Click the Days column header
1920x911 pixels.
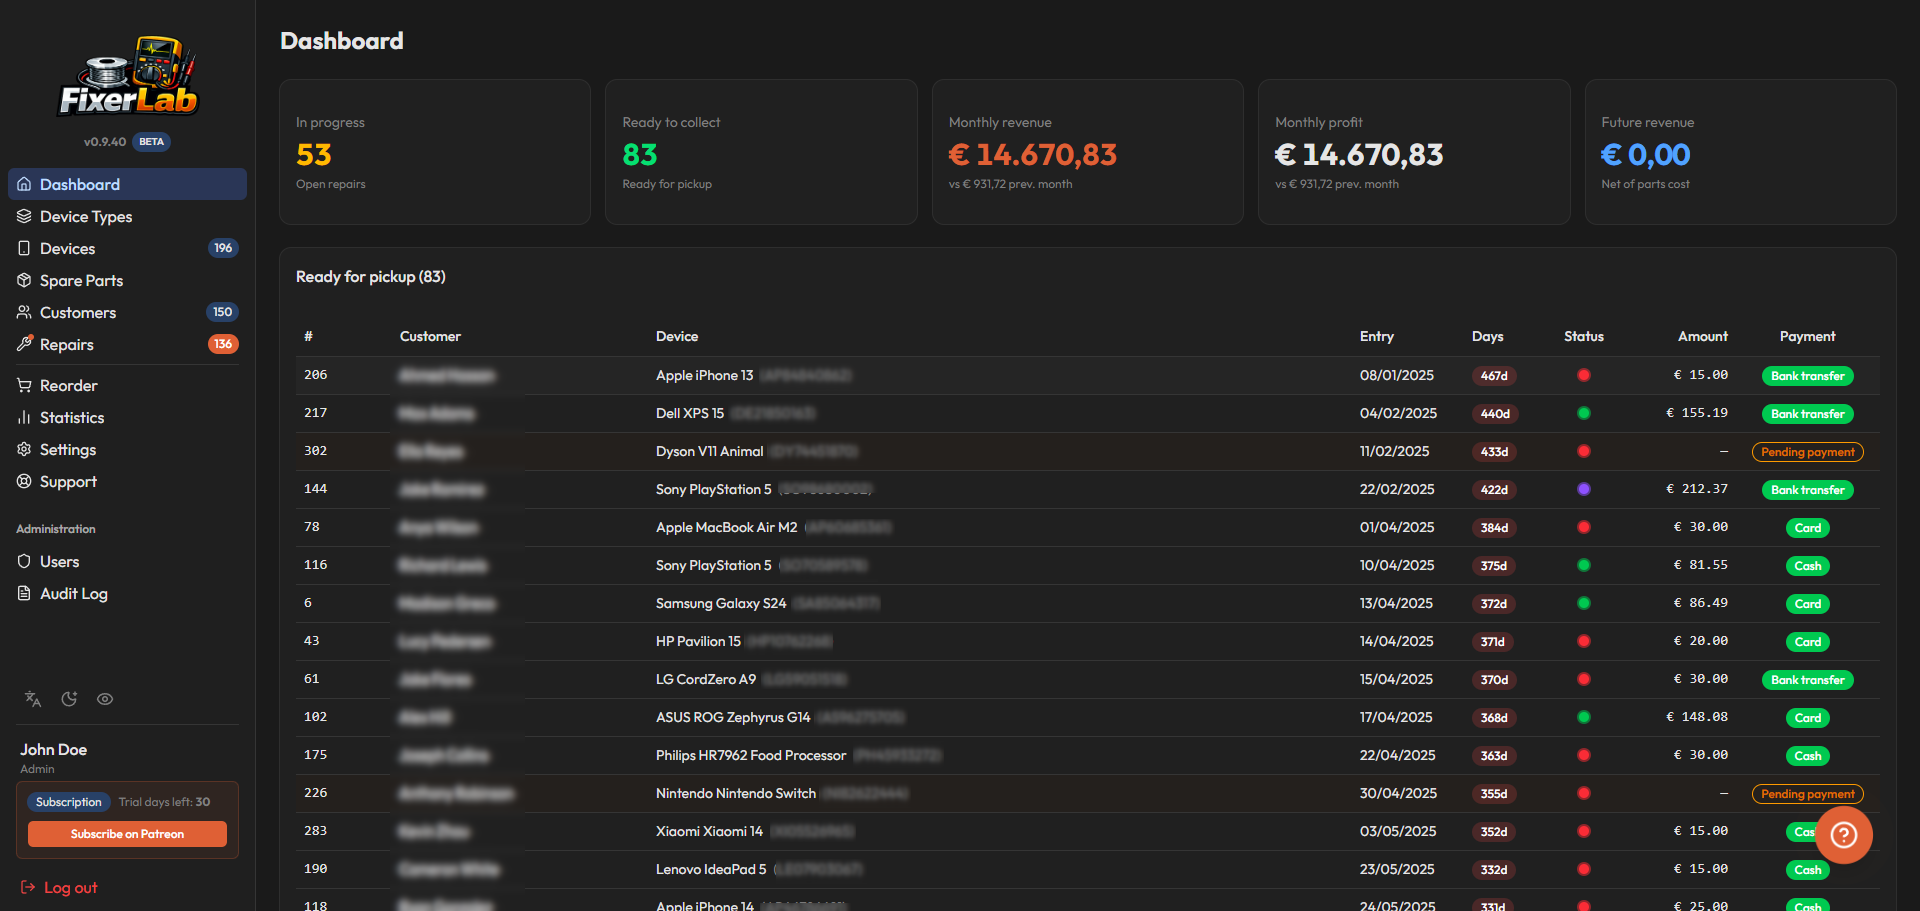(1488, 336)
